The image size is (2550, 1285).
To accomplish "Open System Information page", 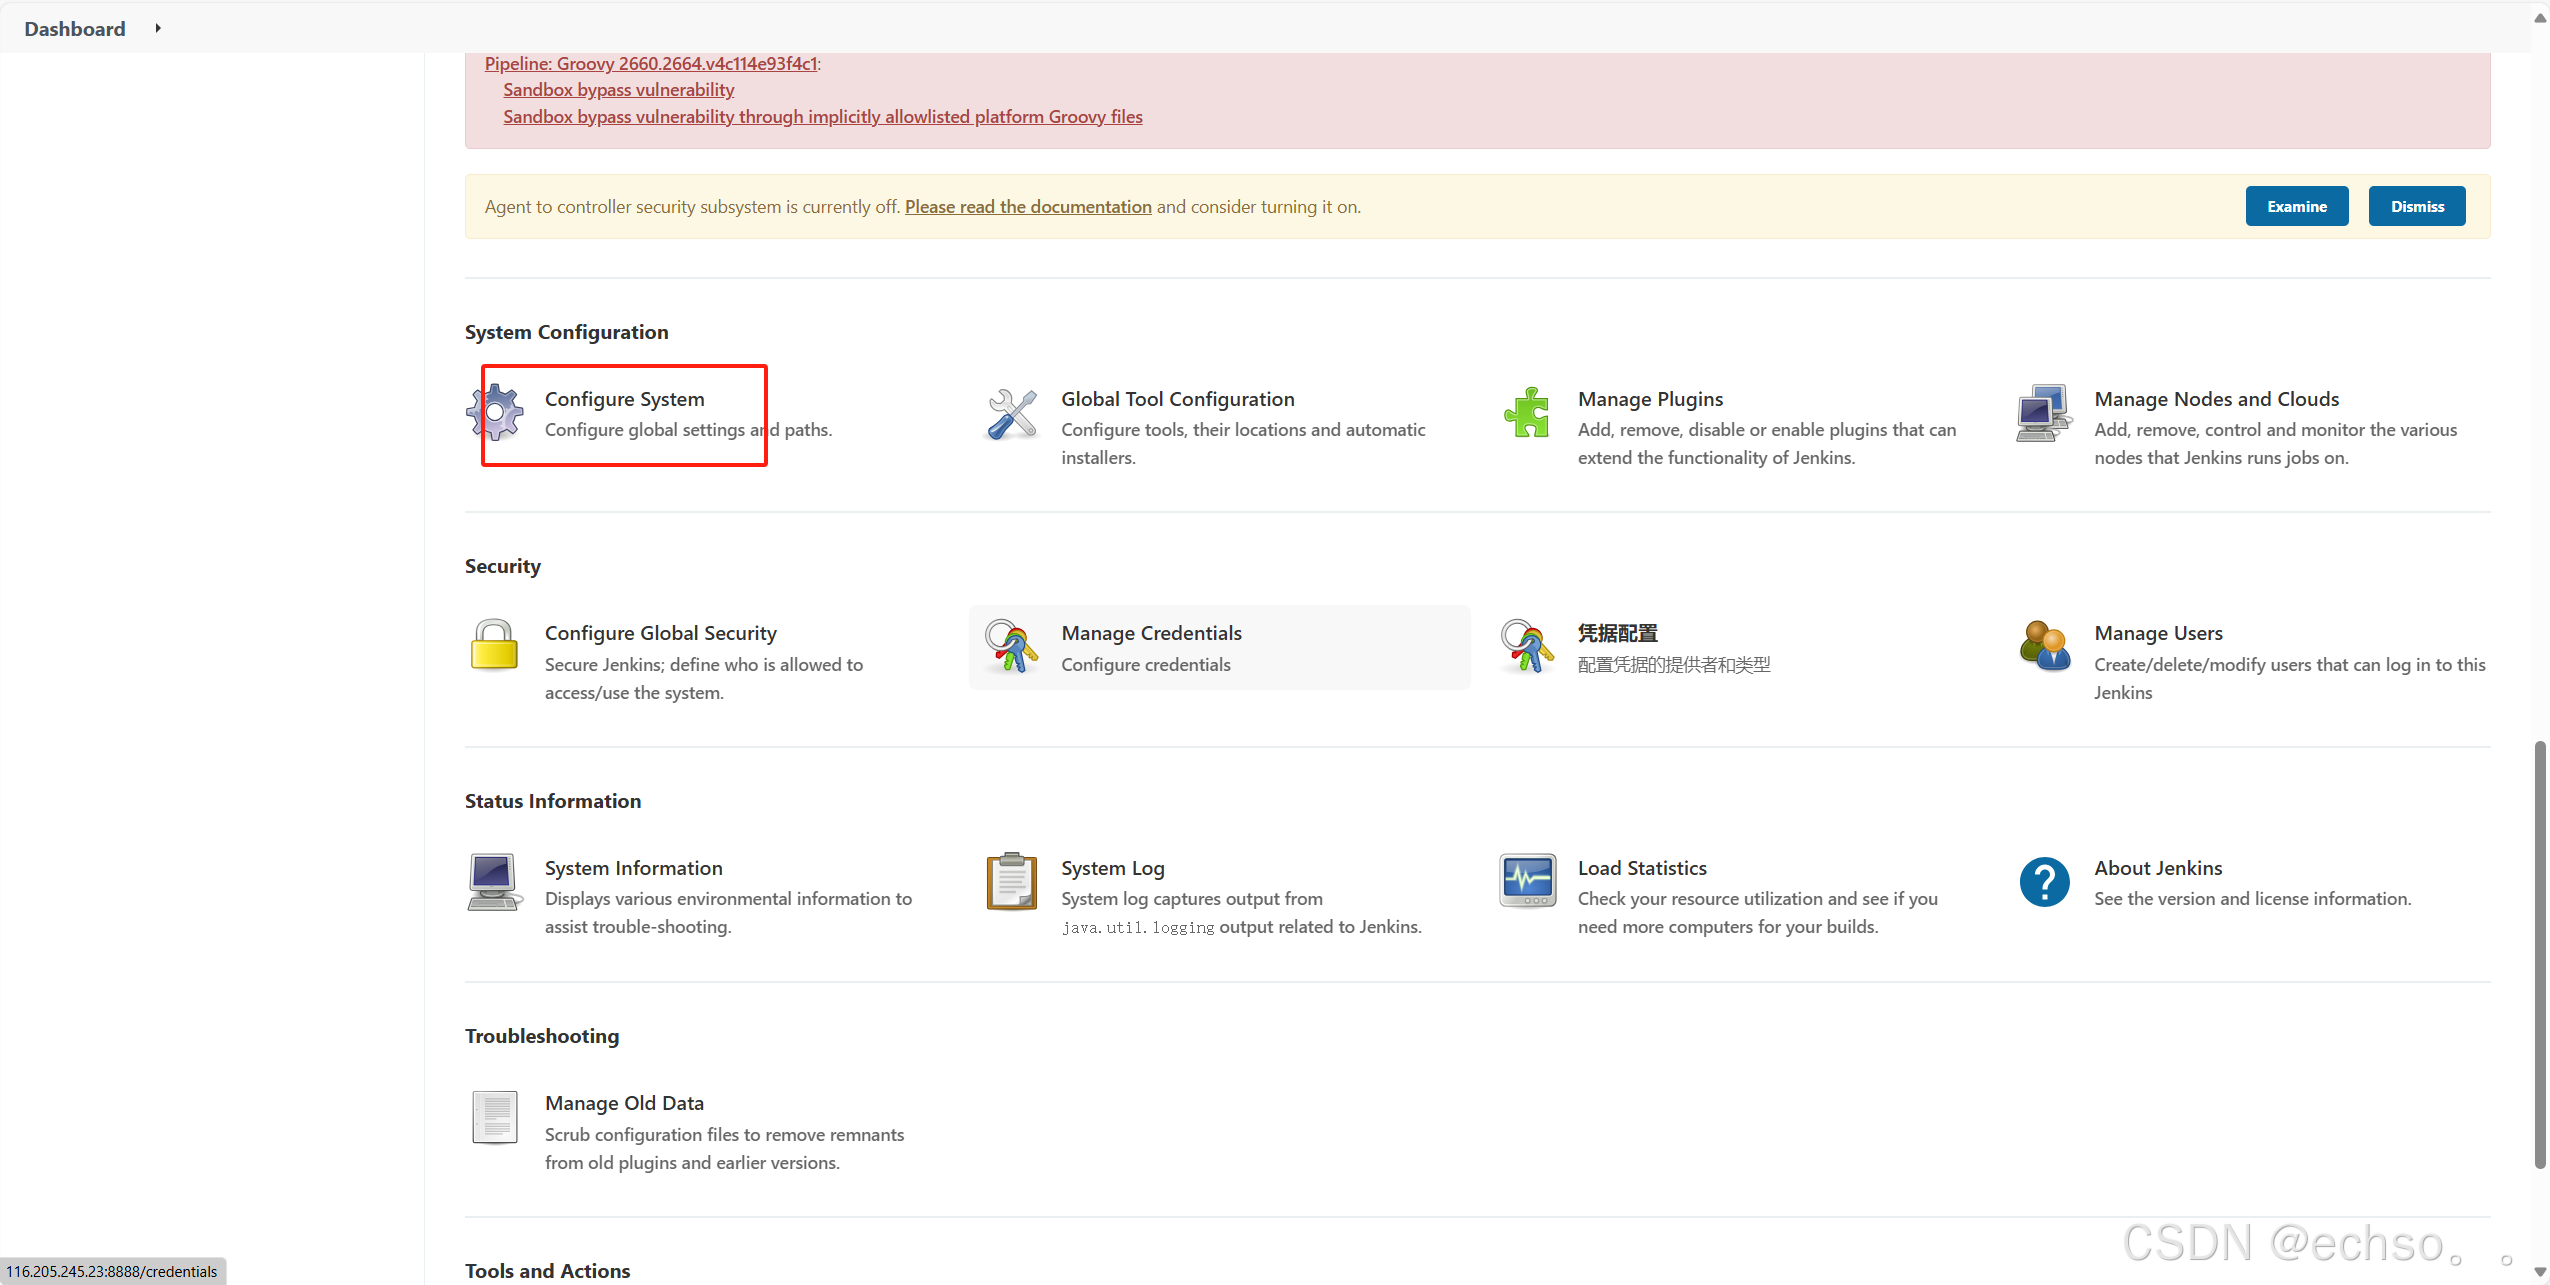I will click(633, 868).
